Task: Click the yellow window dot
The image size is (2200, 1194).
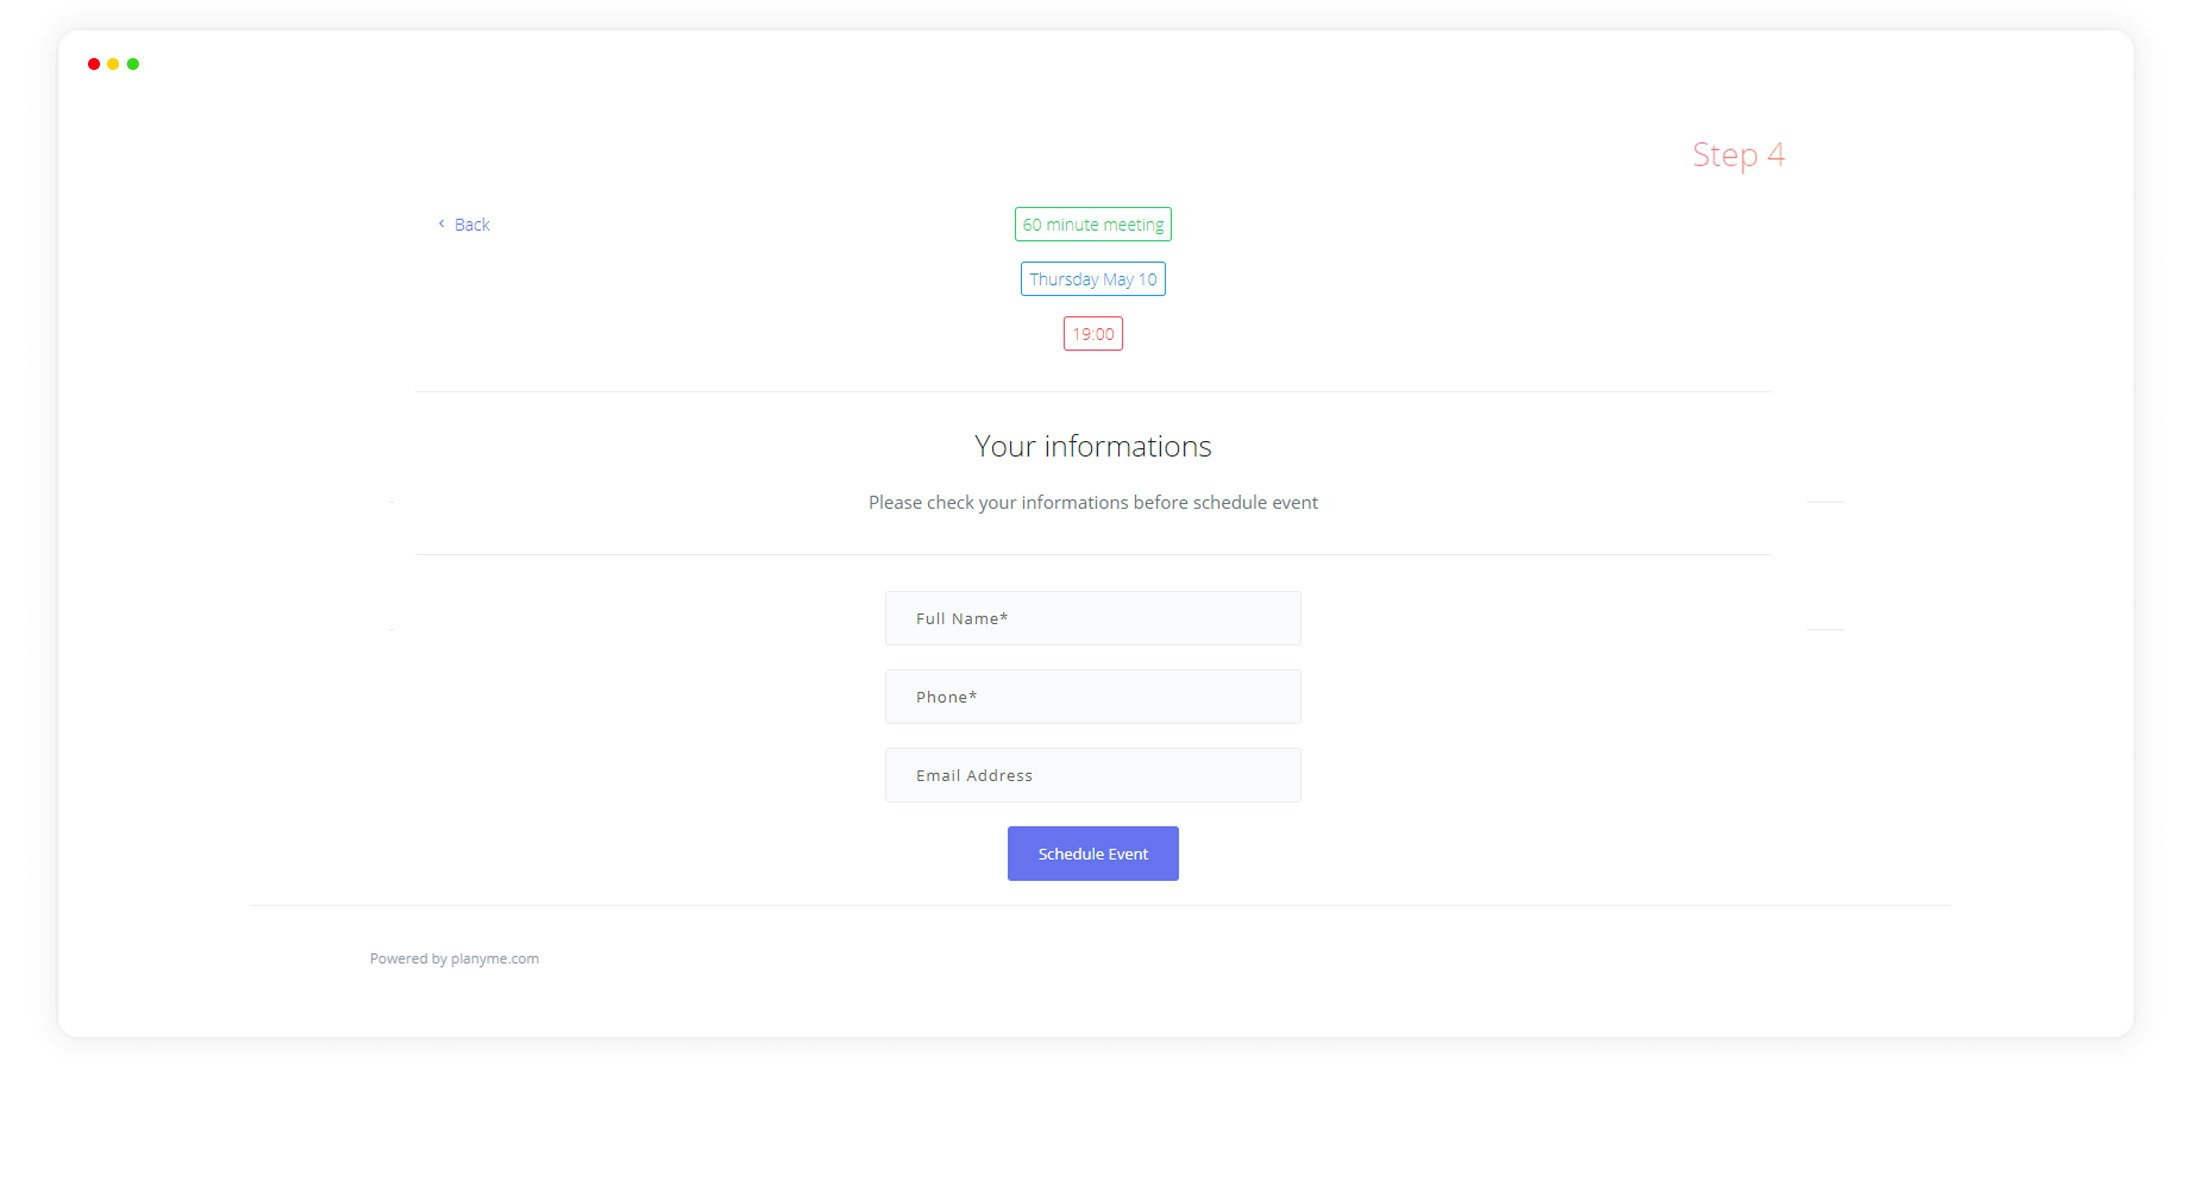Action: (x=113, y=64)
